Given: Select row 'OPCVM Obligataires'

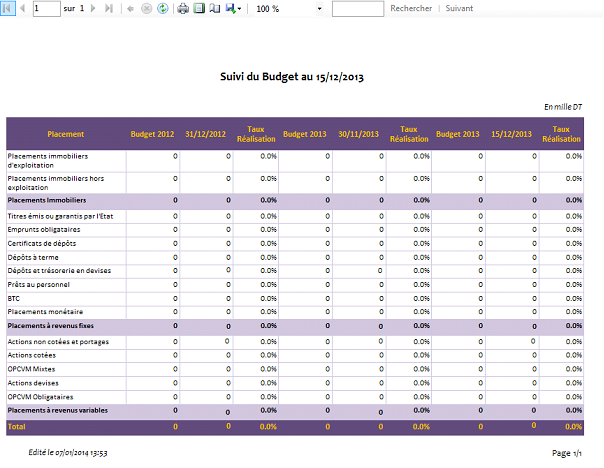Looking at the screenshot, I should pyautogui.click(x=295, y=397).
